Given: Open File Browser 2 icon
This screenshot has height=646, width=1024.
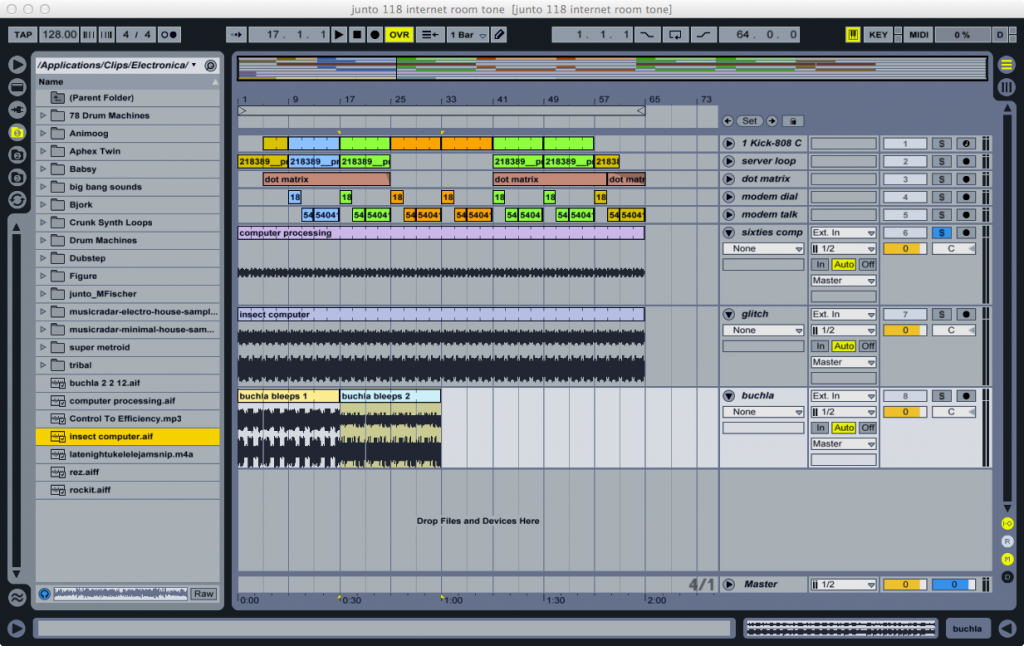Looking at the screenshot, I should click(x=17, y=155).
